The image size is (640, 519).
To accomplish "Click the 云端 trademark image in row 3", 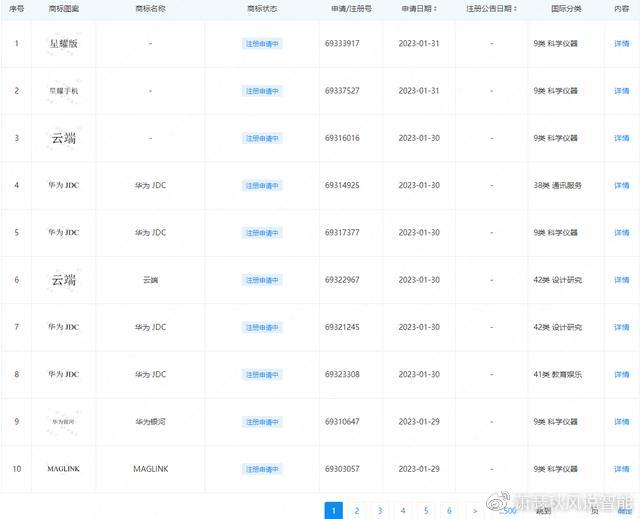I will 63,138.
